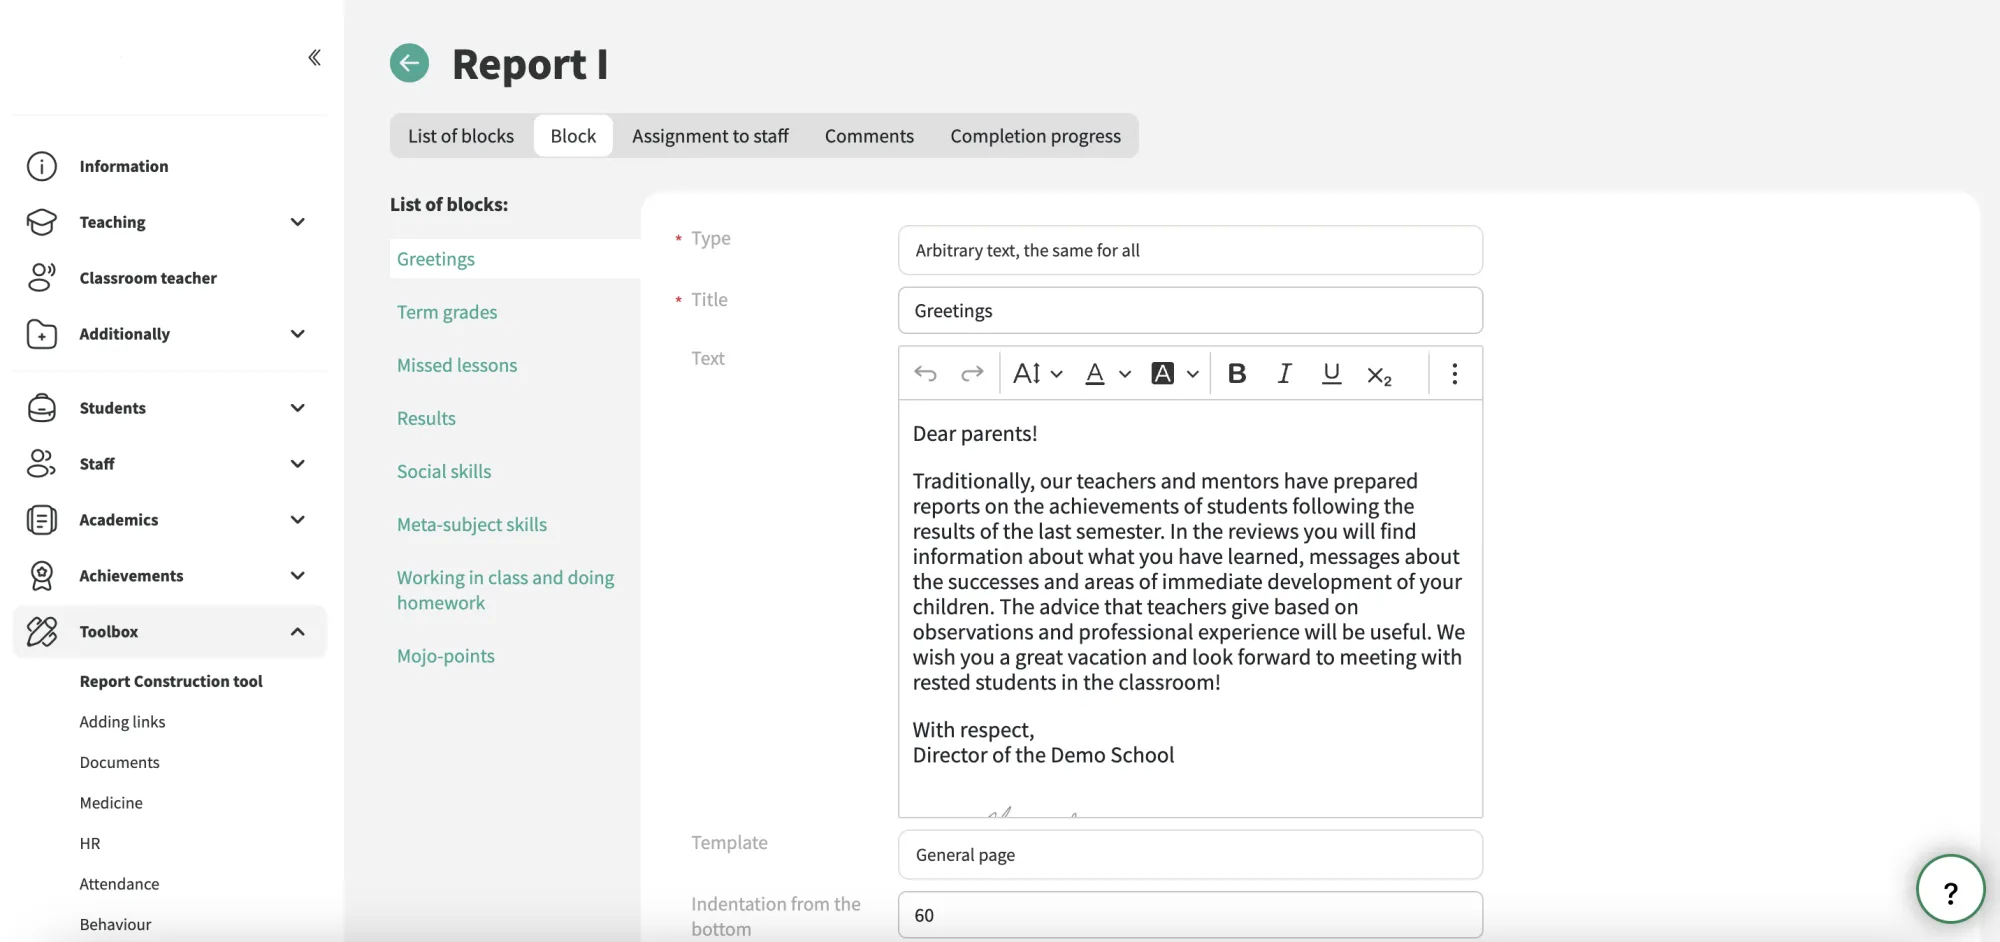The image size is (2000, 942).
Task: Click the Classroom teacher icon
Action: 42,278
